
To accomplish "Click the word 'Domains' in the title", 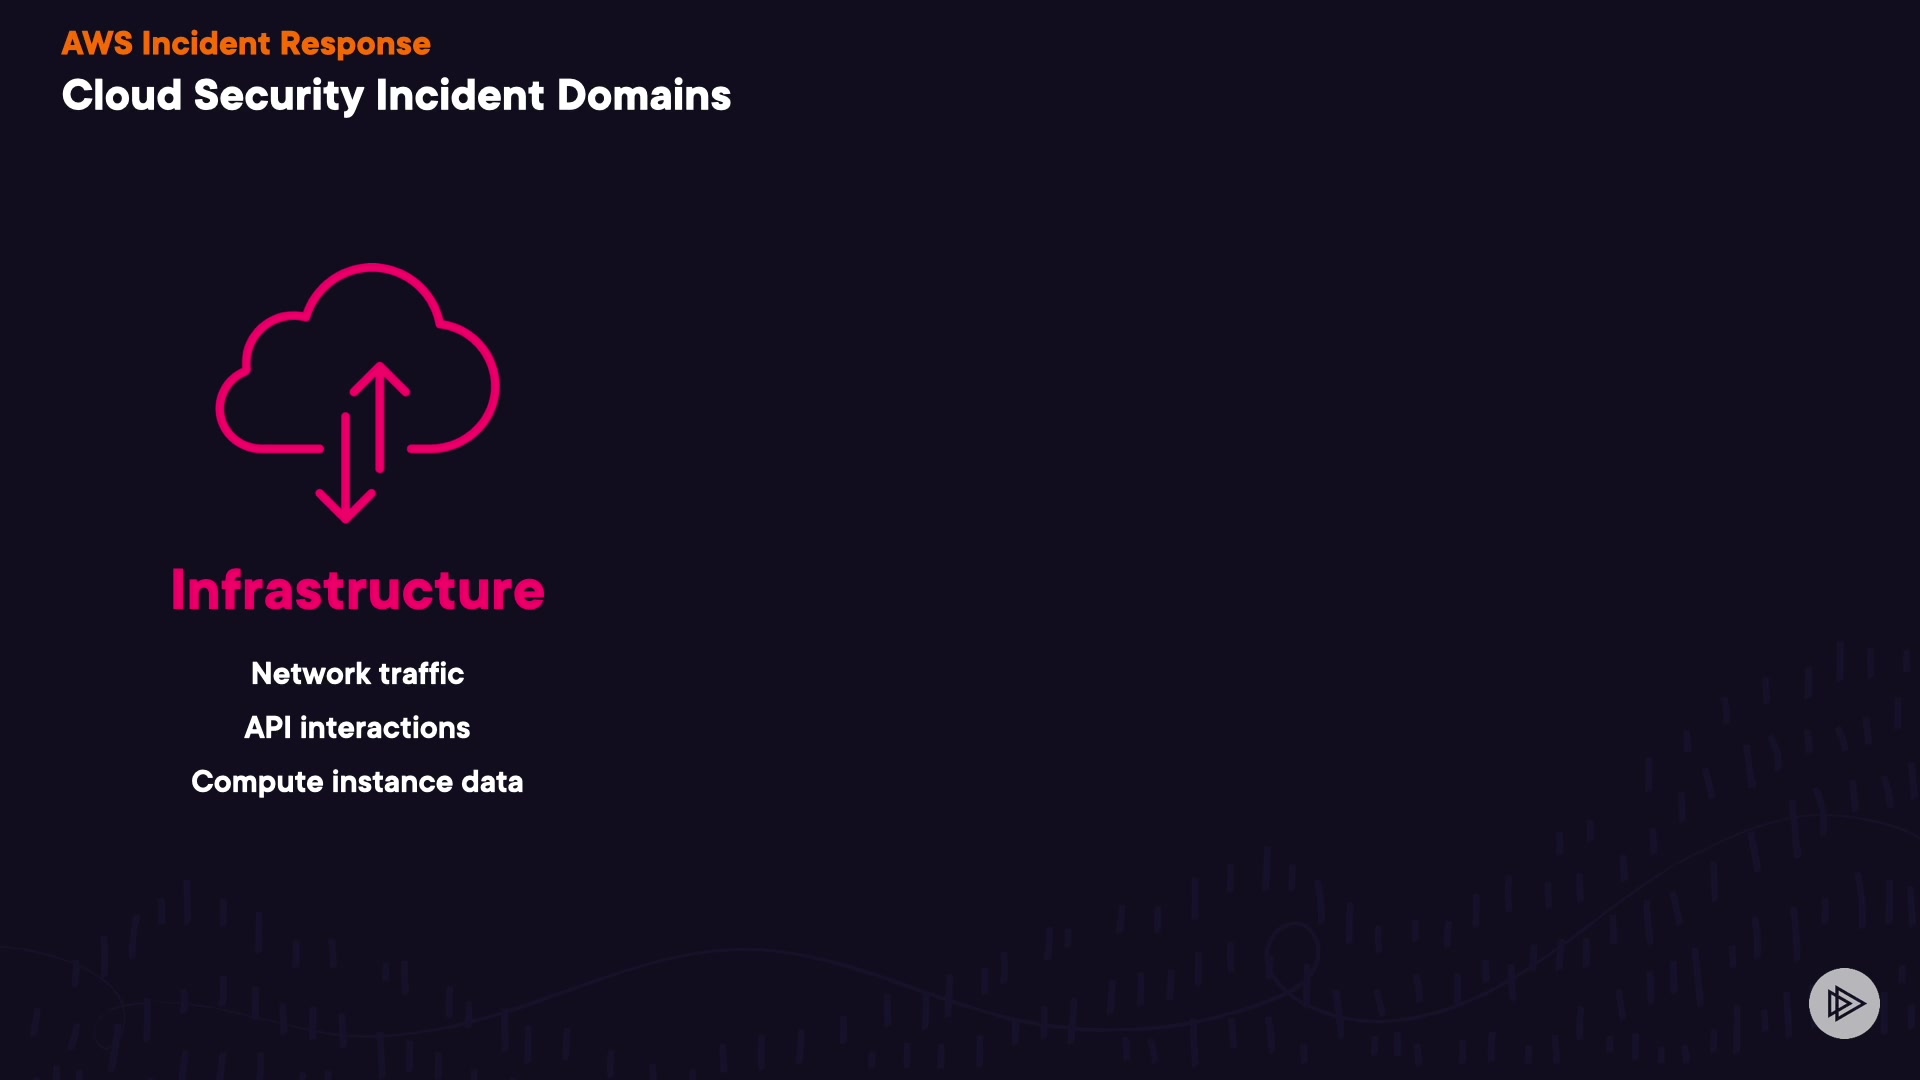I will tap(643, 96).
